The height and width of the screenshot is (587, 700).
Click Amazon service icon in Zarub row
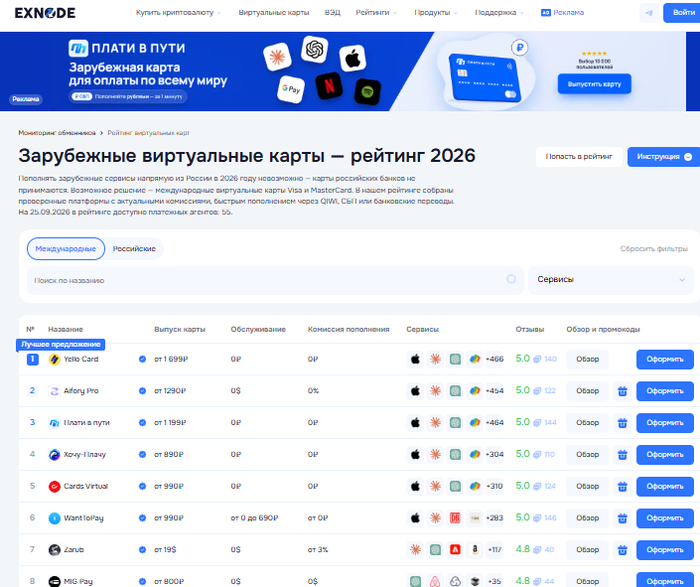[x=475, y=550]
